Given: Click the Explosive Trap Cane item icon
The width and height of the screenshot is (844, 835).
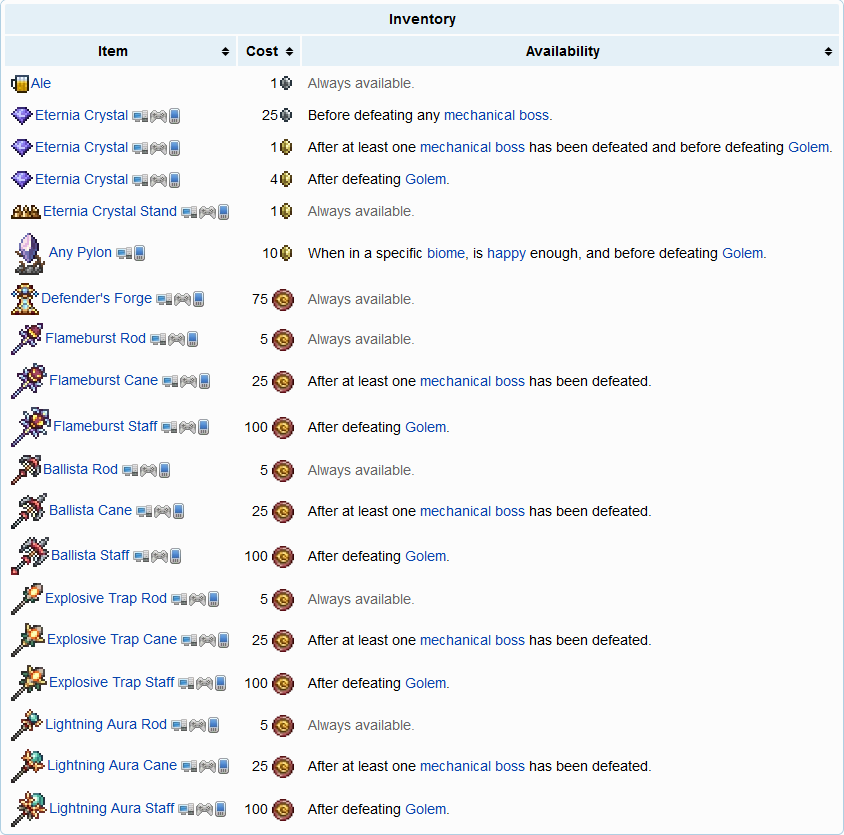Looking at the screenshot, I should (x=28, y=640).
